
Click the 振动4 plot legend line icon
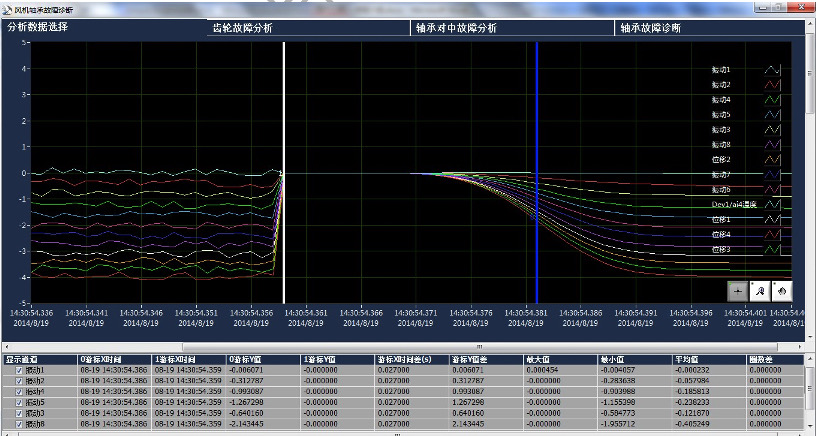pos(771,100)
